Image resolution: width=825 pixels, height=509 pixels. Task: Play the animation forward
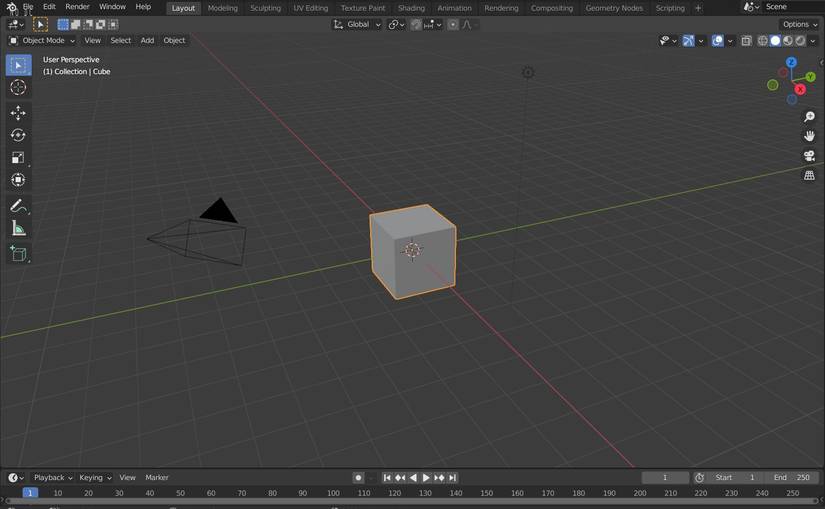point(426,477)
